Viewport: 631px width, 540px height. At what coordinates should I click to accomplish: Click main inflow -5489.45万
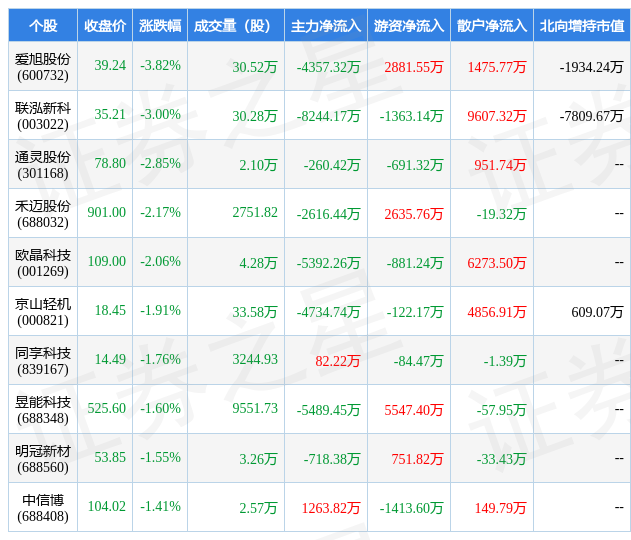328,410
